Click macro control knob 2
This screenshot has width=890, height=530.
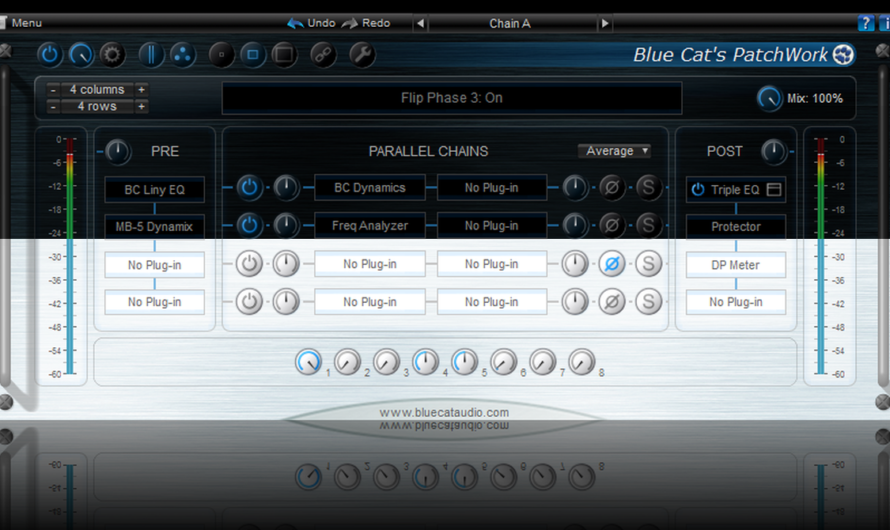[x=347, y=362]
